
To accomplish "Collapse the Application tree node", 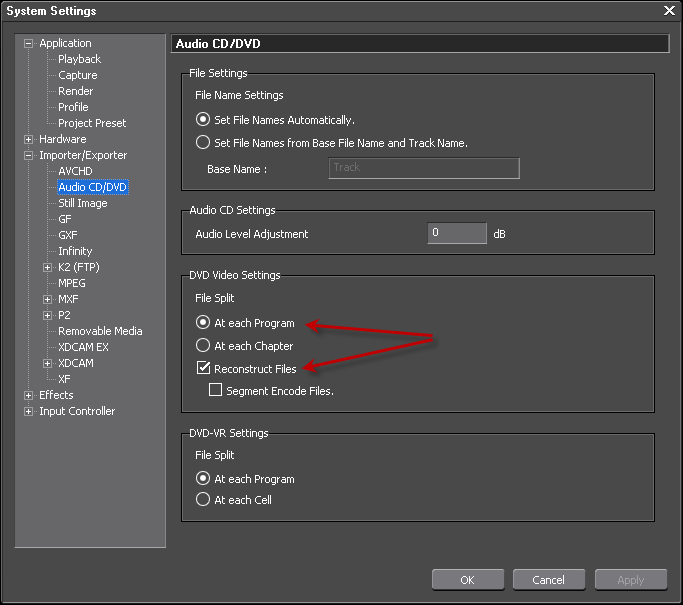I will point(28,44).
